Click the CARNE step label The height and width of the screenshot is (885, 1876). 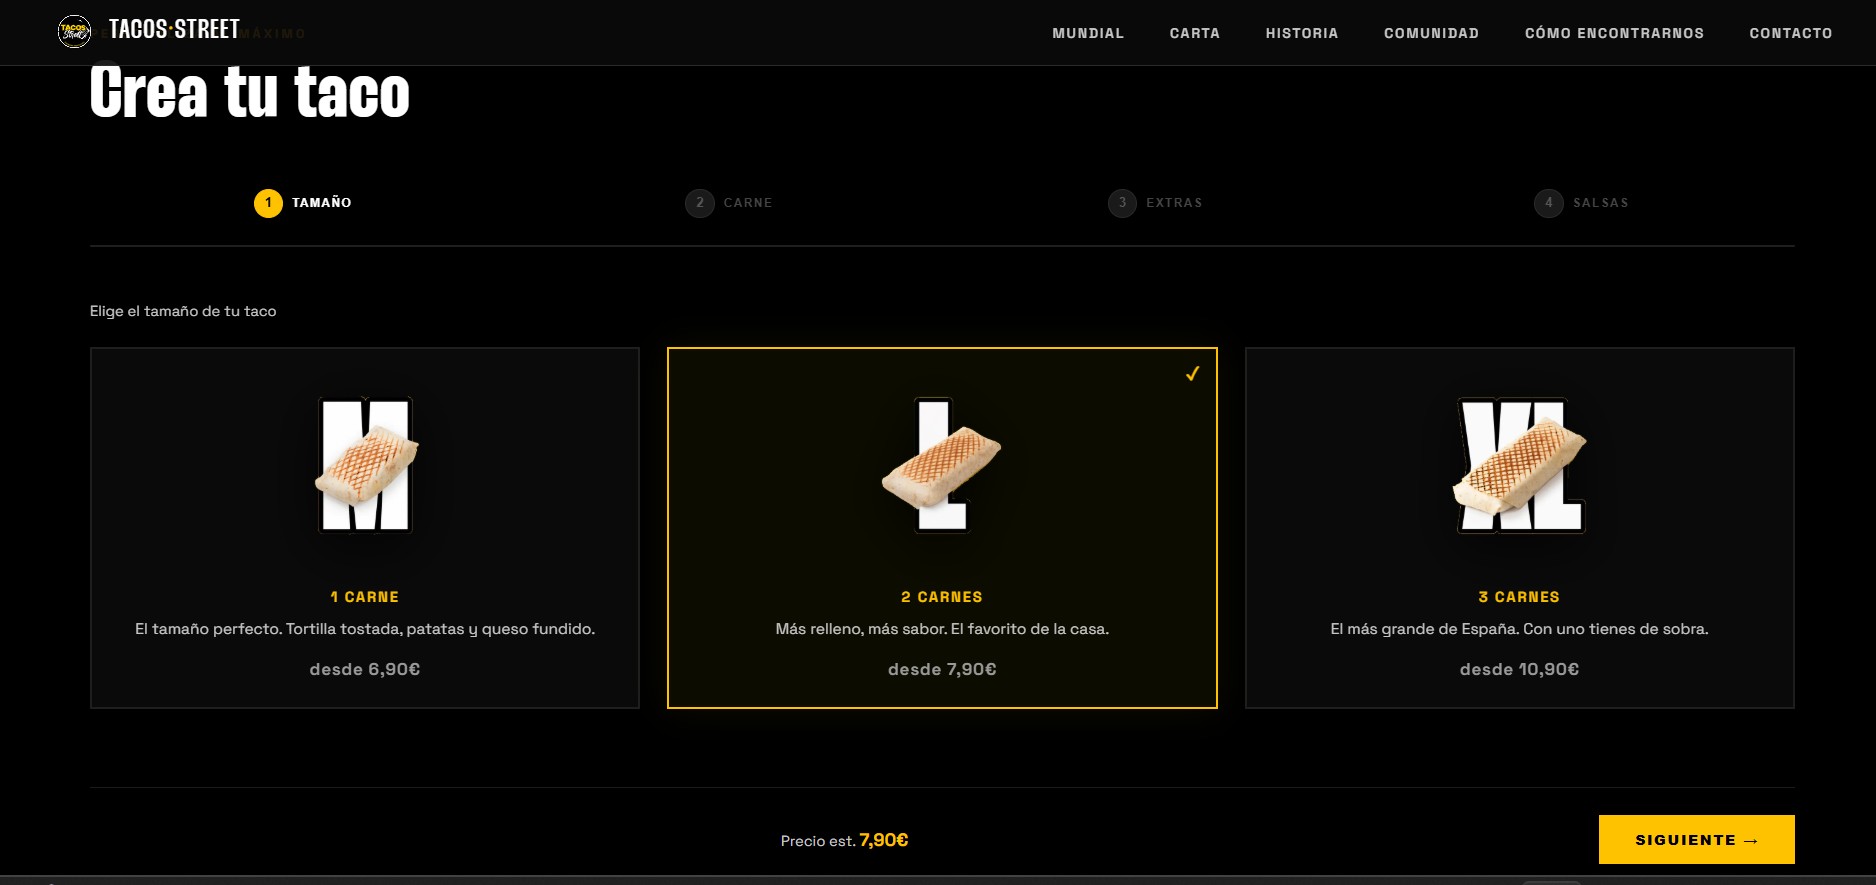click(748, 203)
